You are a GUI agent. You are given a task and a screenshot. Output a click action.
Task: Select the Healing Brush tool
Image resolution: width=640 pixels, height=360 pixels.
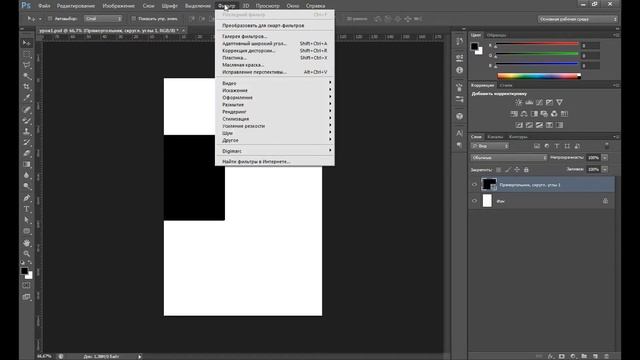(27, 109)
